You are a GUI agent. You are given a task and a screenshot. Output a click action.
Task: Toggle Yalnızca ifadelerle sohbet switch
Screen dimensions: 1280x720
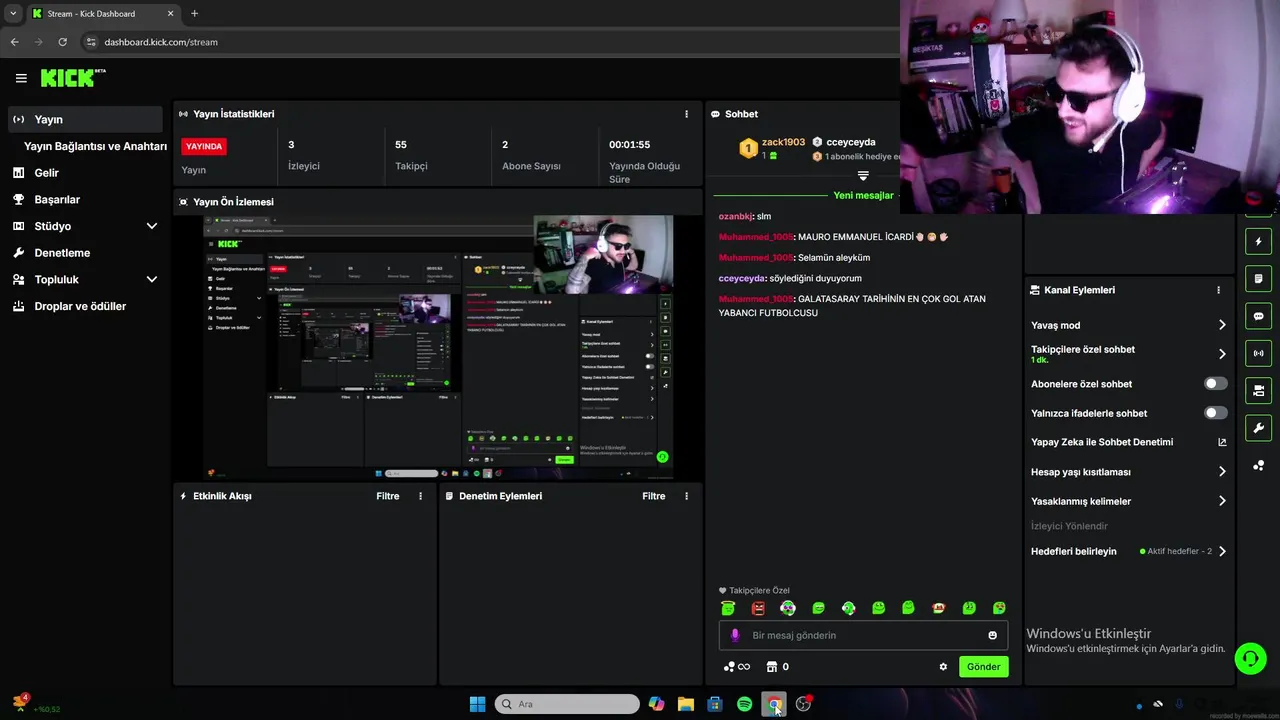coord(1215,413)
